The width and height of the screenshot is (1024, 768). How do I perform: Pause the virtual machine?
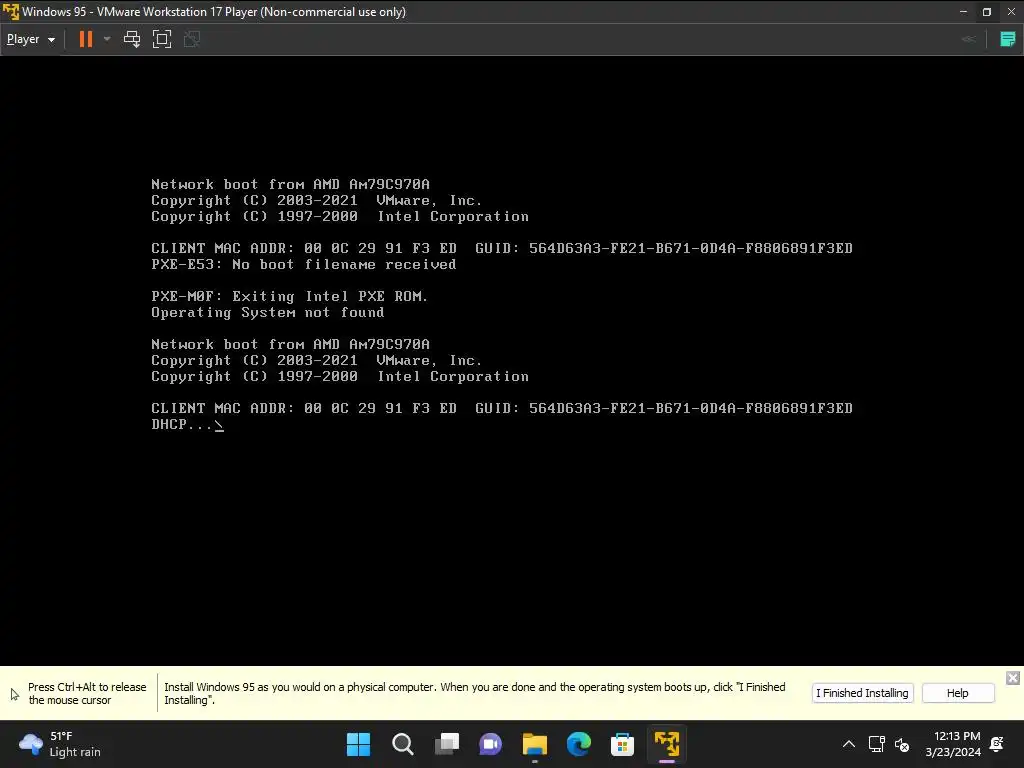tap(86, 39)
